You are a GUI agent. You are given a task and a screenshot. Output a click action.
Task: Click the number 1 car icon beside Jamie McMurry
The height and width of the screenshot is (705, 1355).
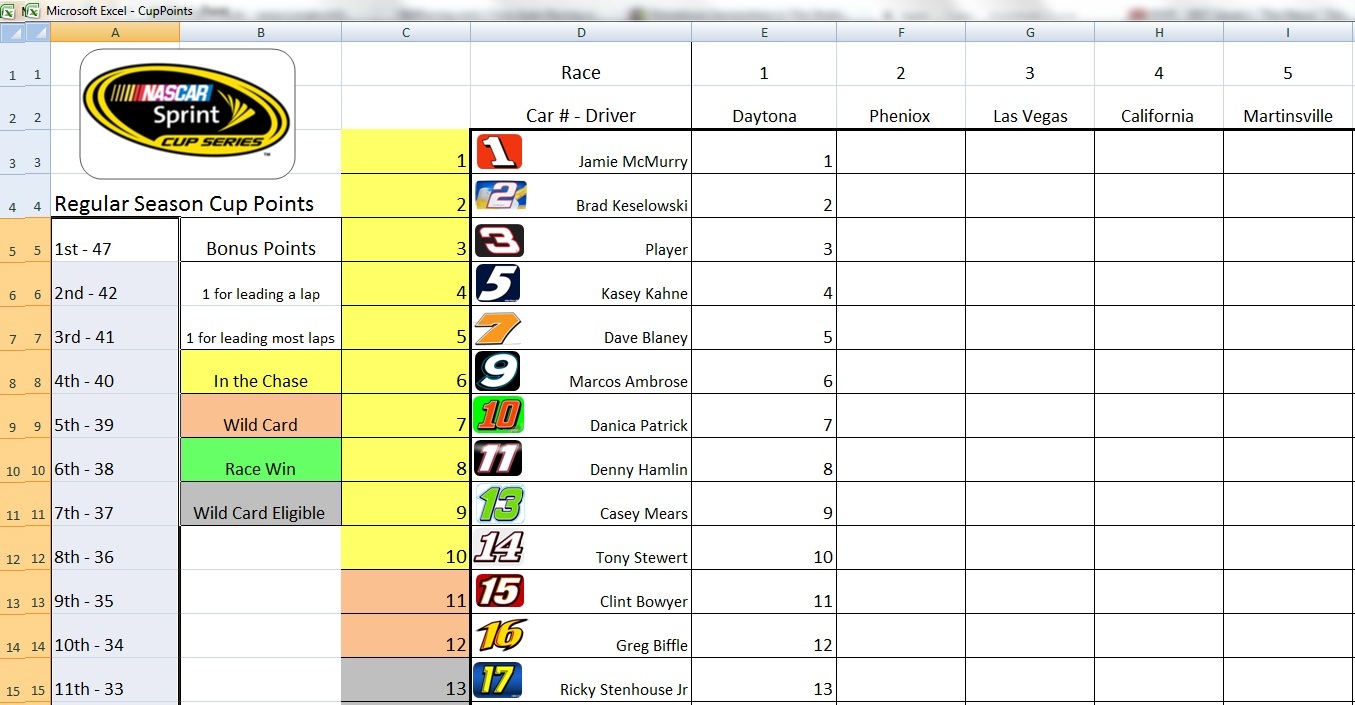499,151
